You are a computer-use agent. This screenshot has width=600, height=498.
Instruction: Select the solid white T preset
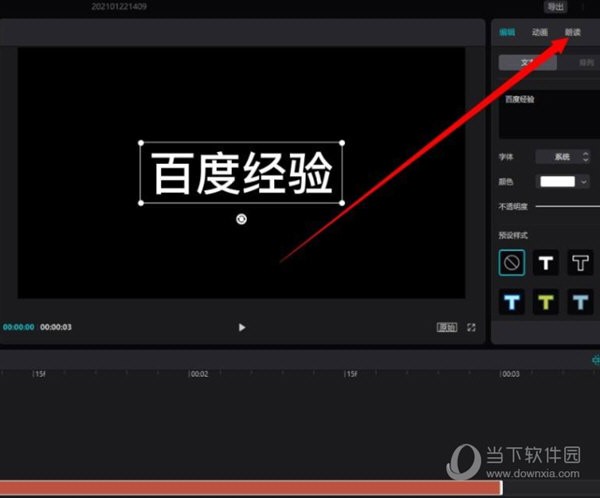[x=546, y=263]
